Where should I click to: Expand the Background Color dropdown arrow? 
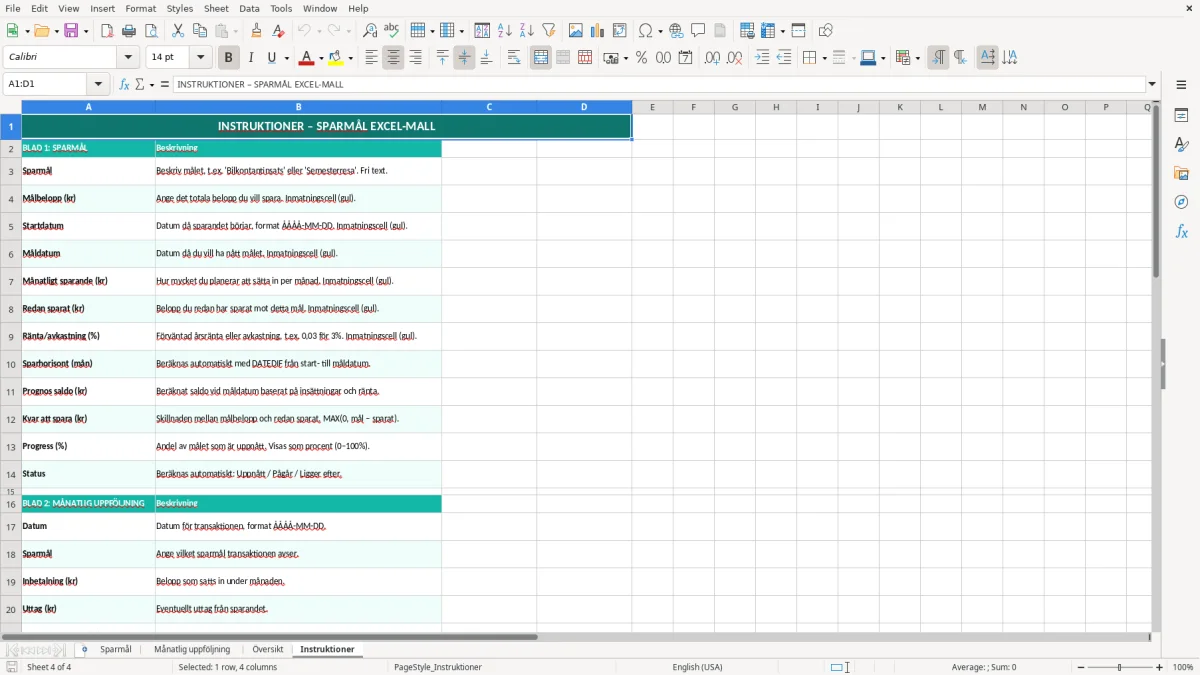pos(351,58)
